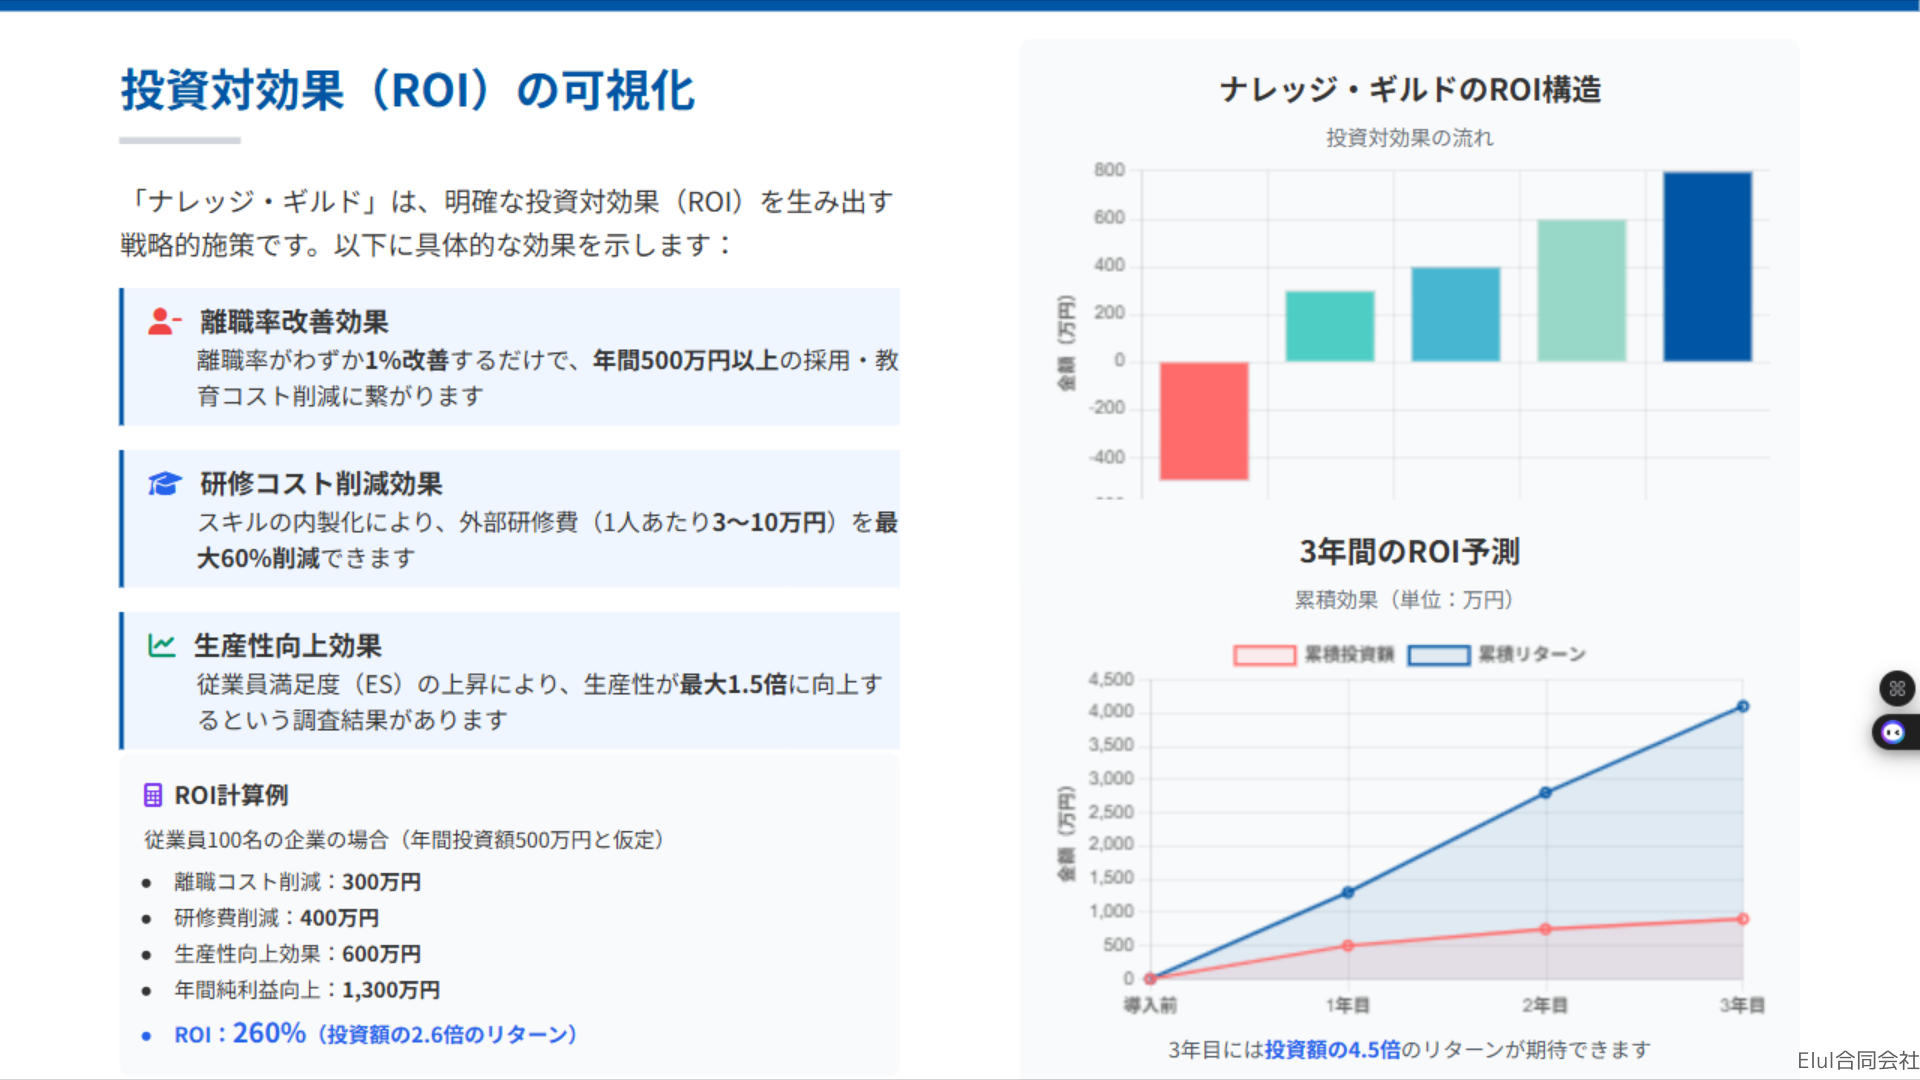Click the 投資額の4.5倍 highlighted text
1920x1080 pixels.
(x=1332, y=1049)
